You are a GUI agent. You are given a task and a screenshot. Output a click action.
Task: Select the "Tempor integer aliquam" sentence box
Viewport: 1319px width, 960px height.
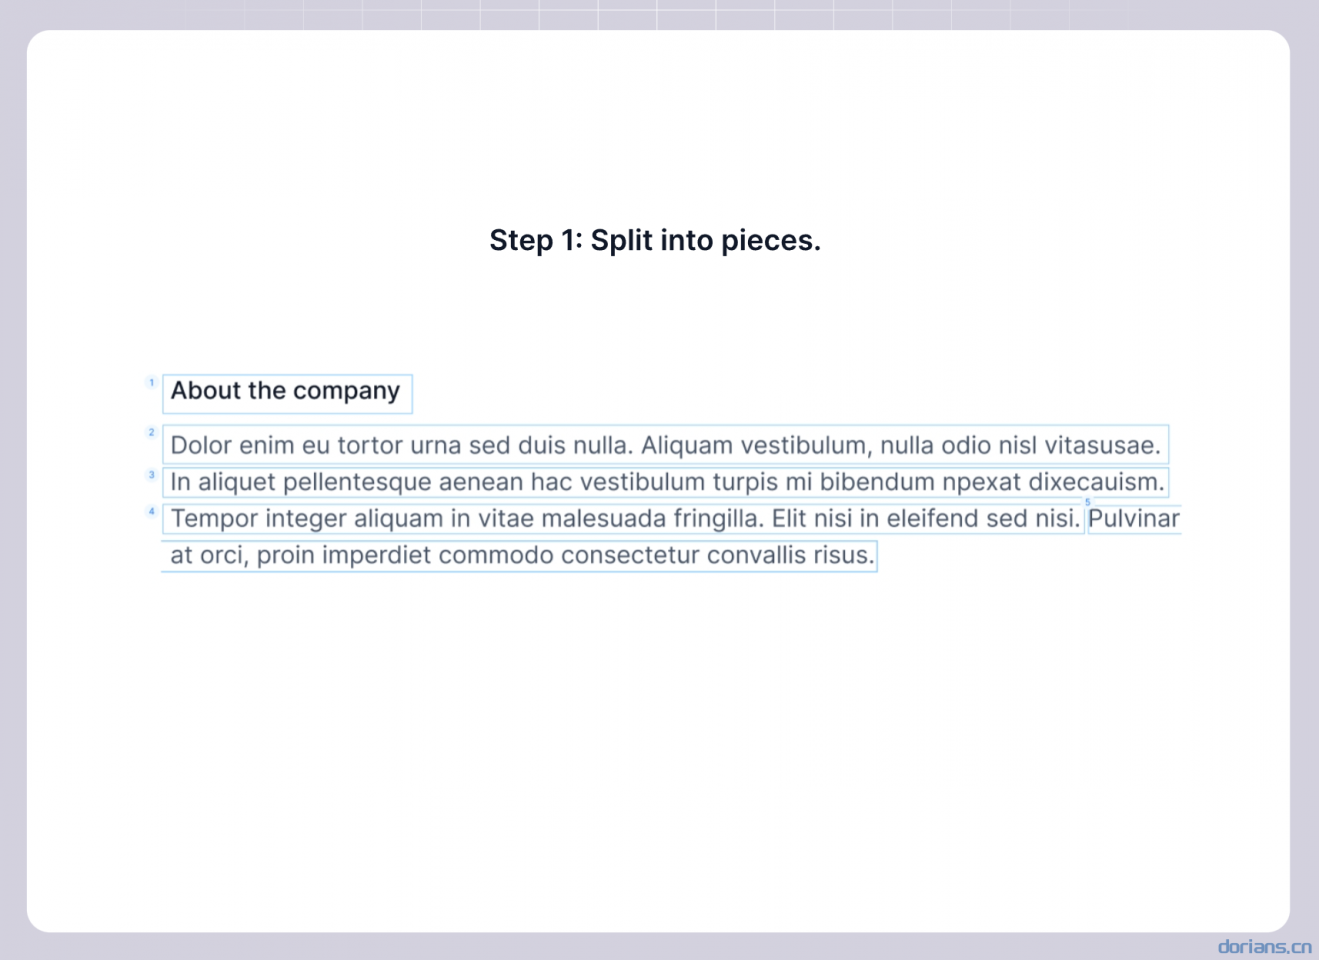(623, 519)
